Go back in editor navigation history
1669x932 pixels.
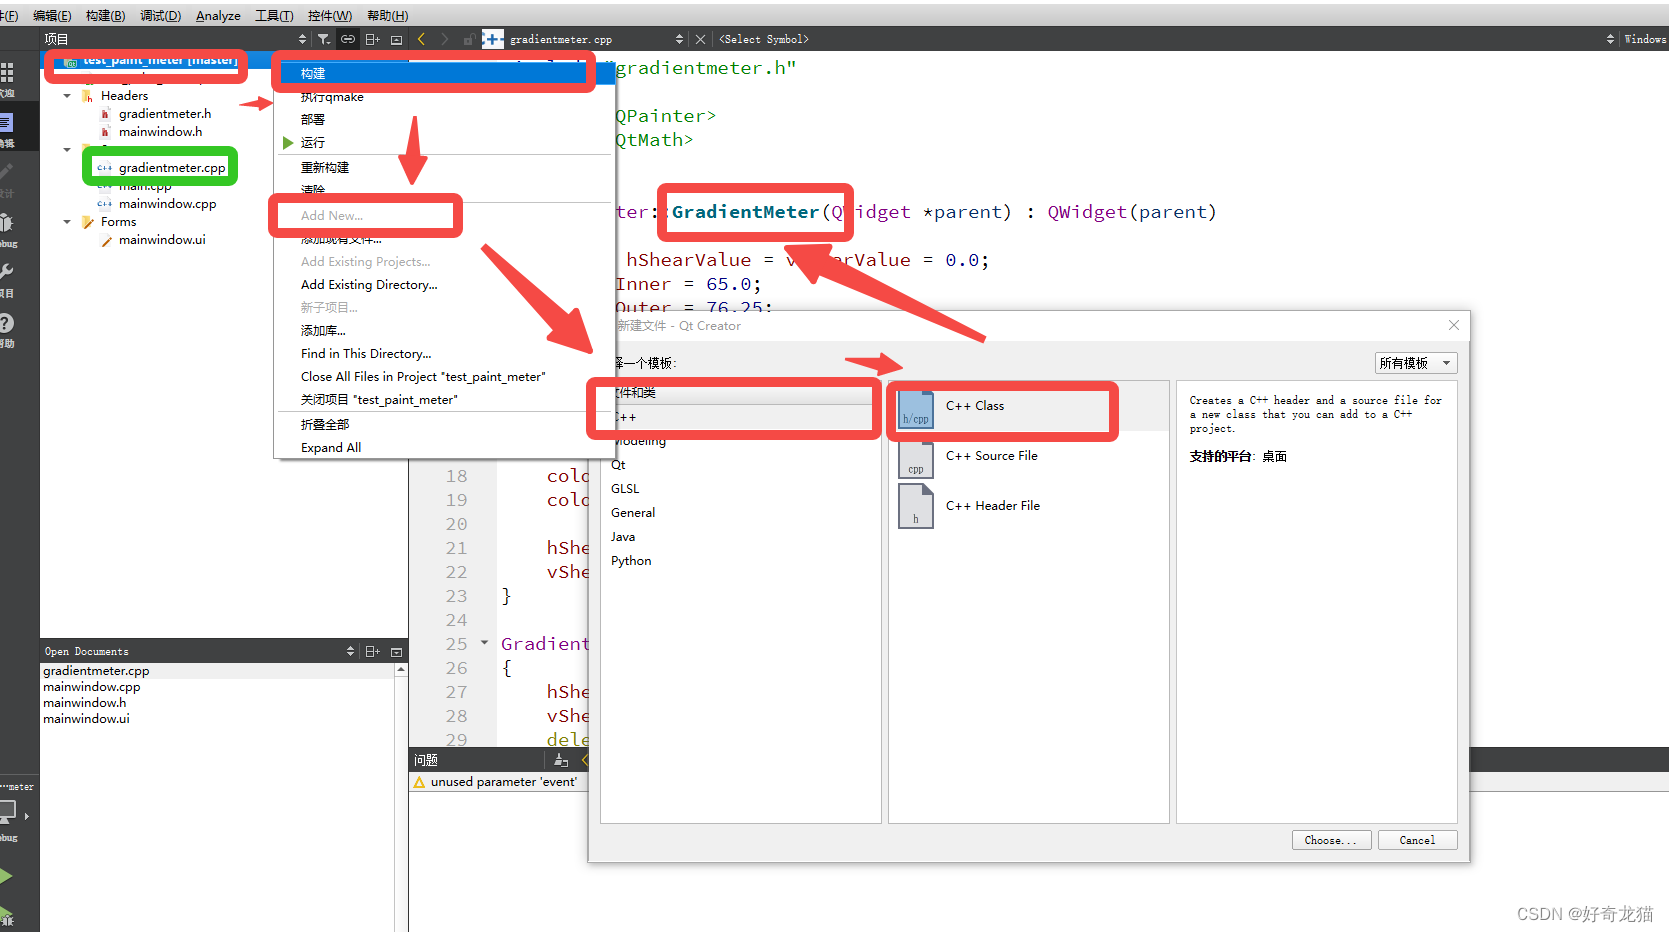click(421, 39)
